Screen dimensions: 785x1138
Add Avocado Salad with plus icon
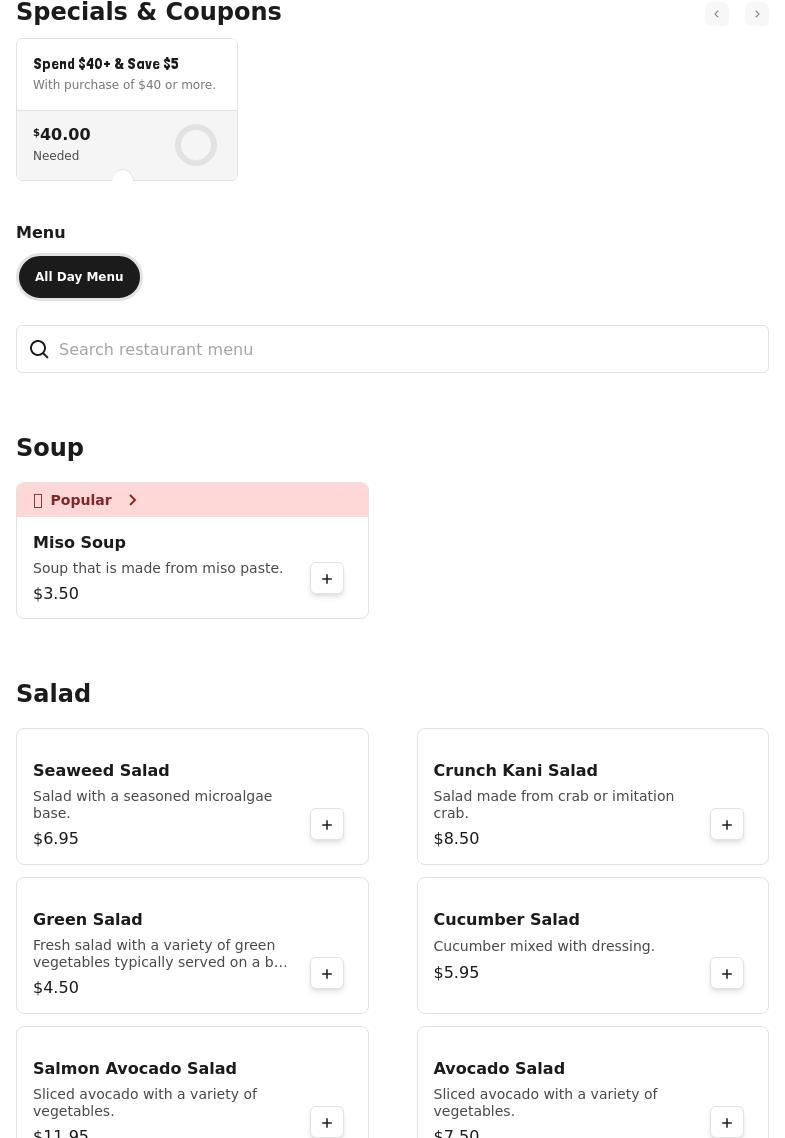point(727,1123)
